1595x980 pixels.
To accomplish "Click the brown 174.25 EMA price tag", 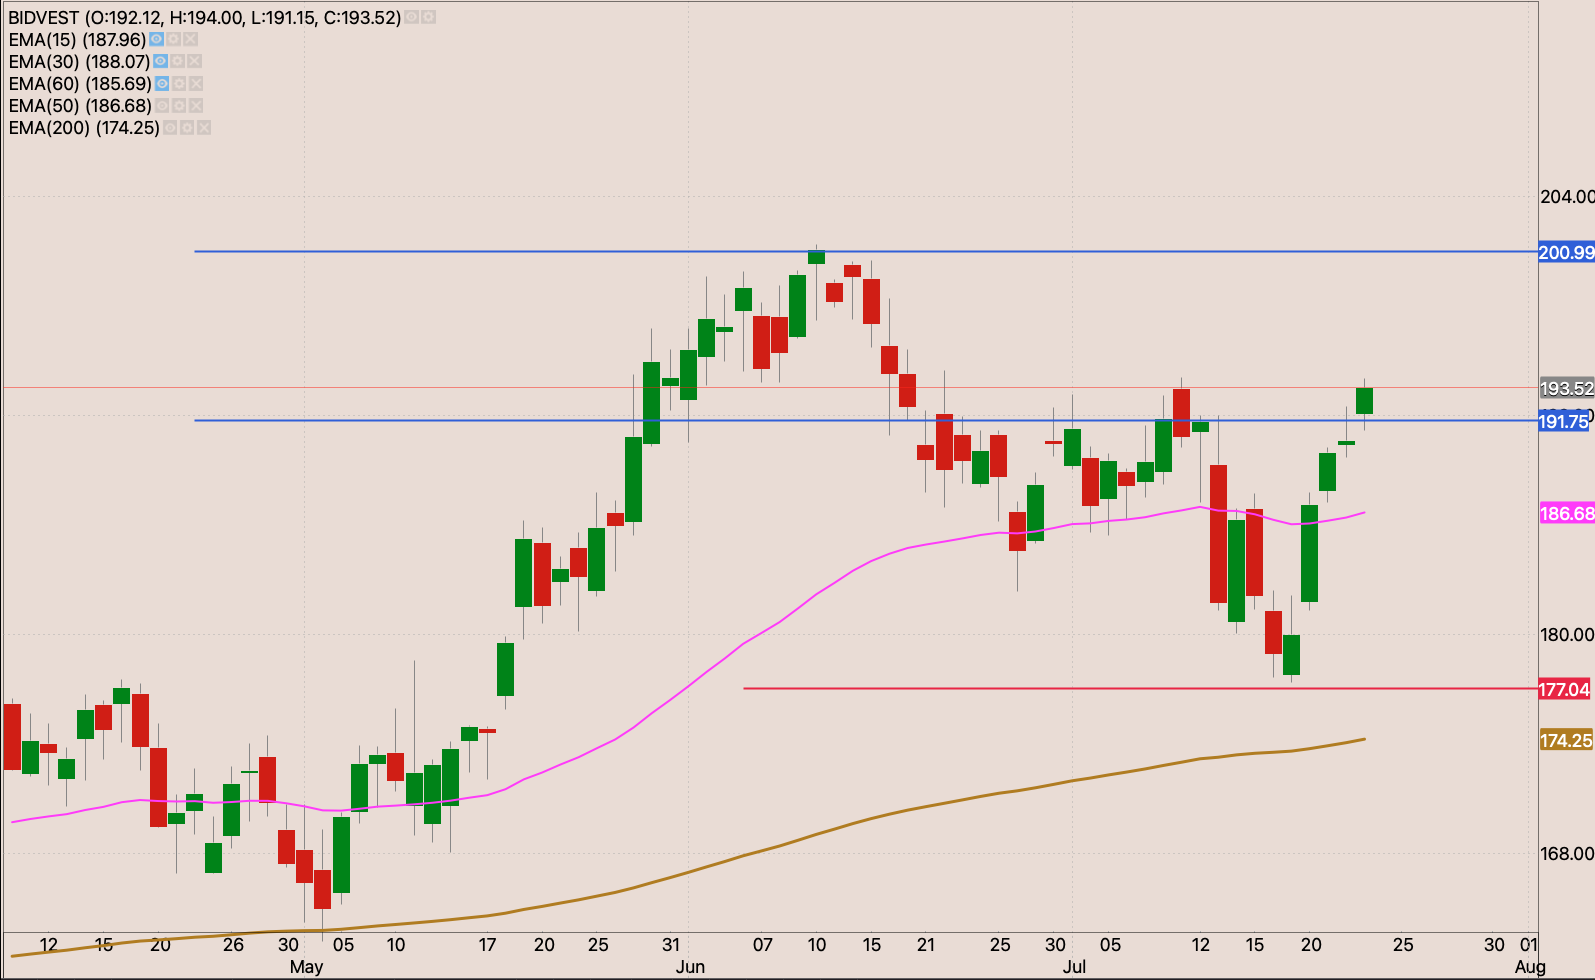I will click(x=1565, y=741).
